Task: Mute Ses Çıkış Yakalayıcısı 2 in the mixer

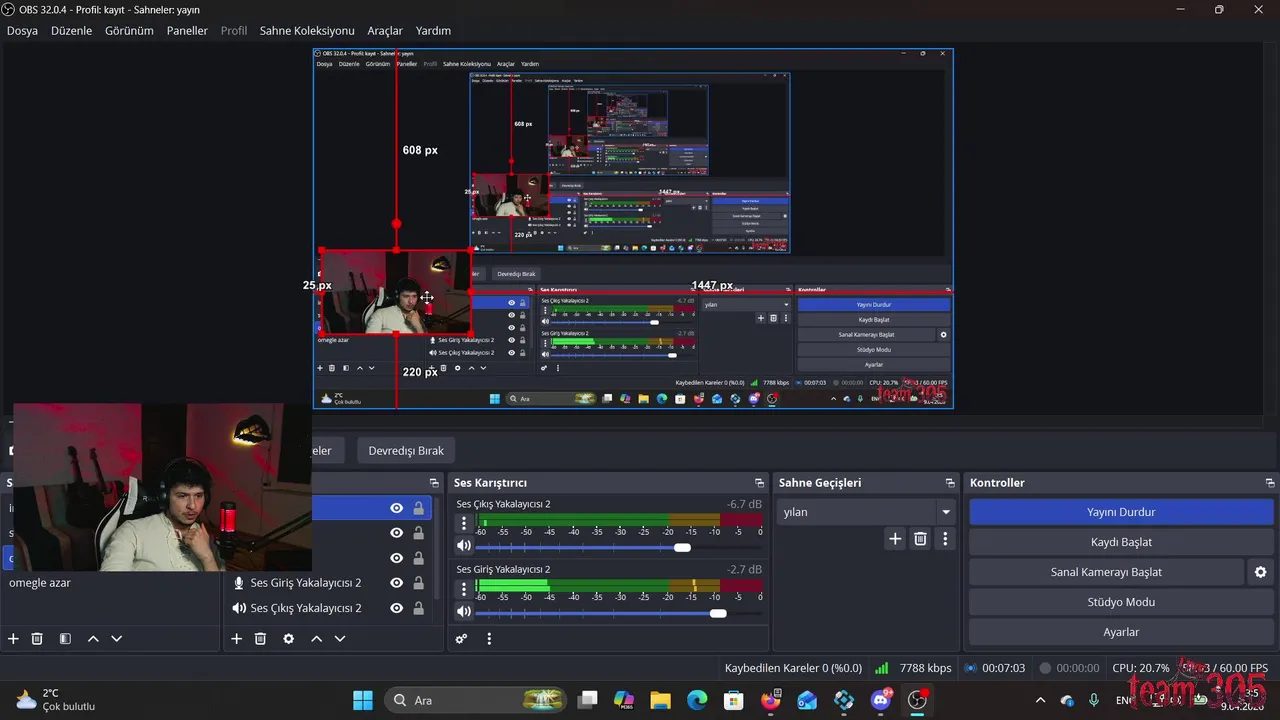Action: (463, 546)
